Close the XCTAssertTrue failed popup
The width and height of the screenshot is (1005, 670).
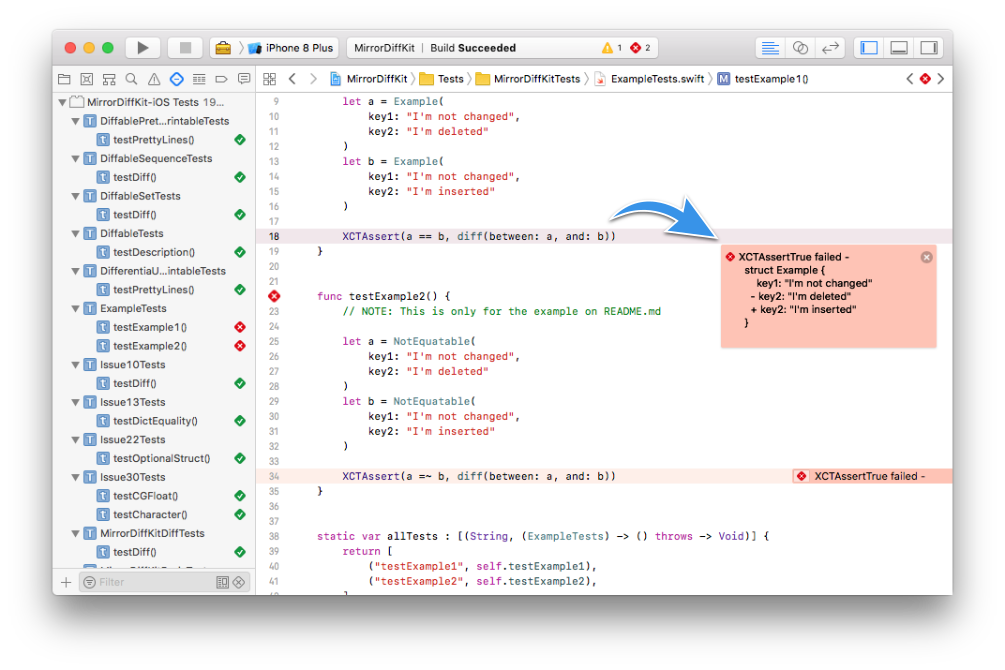tap(926, 257)
